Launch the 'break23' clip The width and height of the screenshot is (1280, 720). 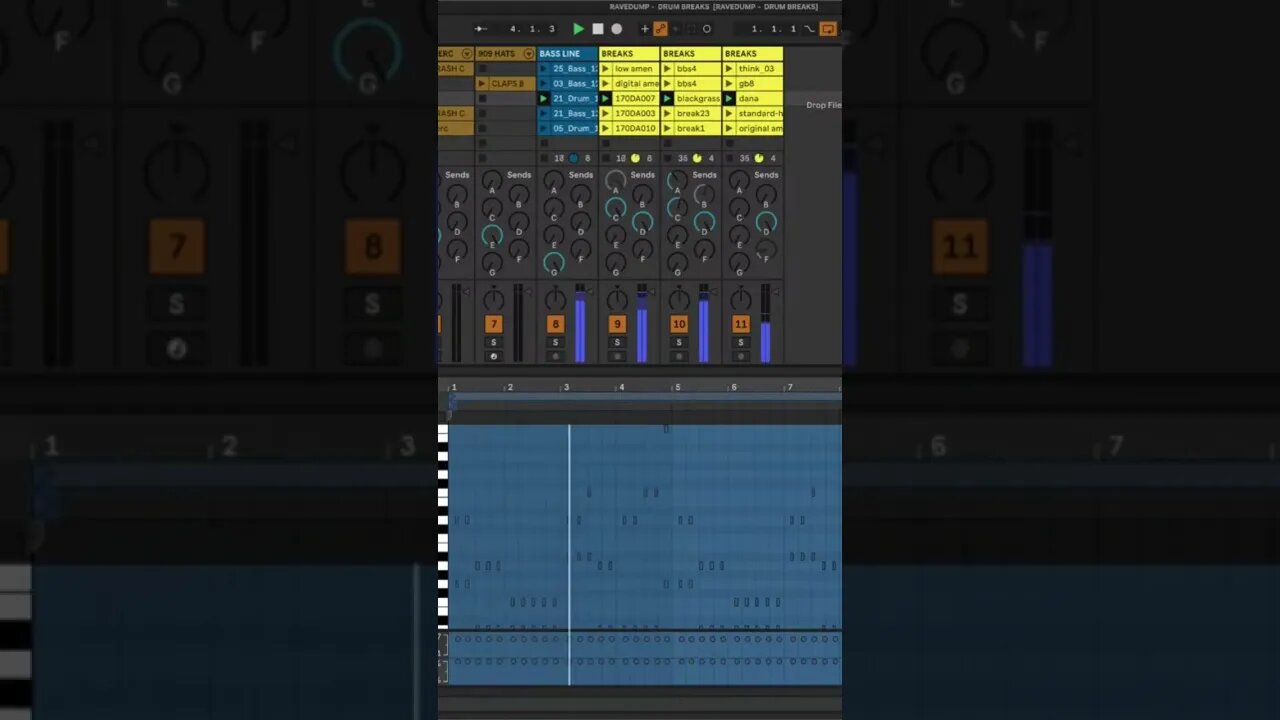click(x=667, y=114)
